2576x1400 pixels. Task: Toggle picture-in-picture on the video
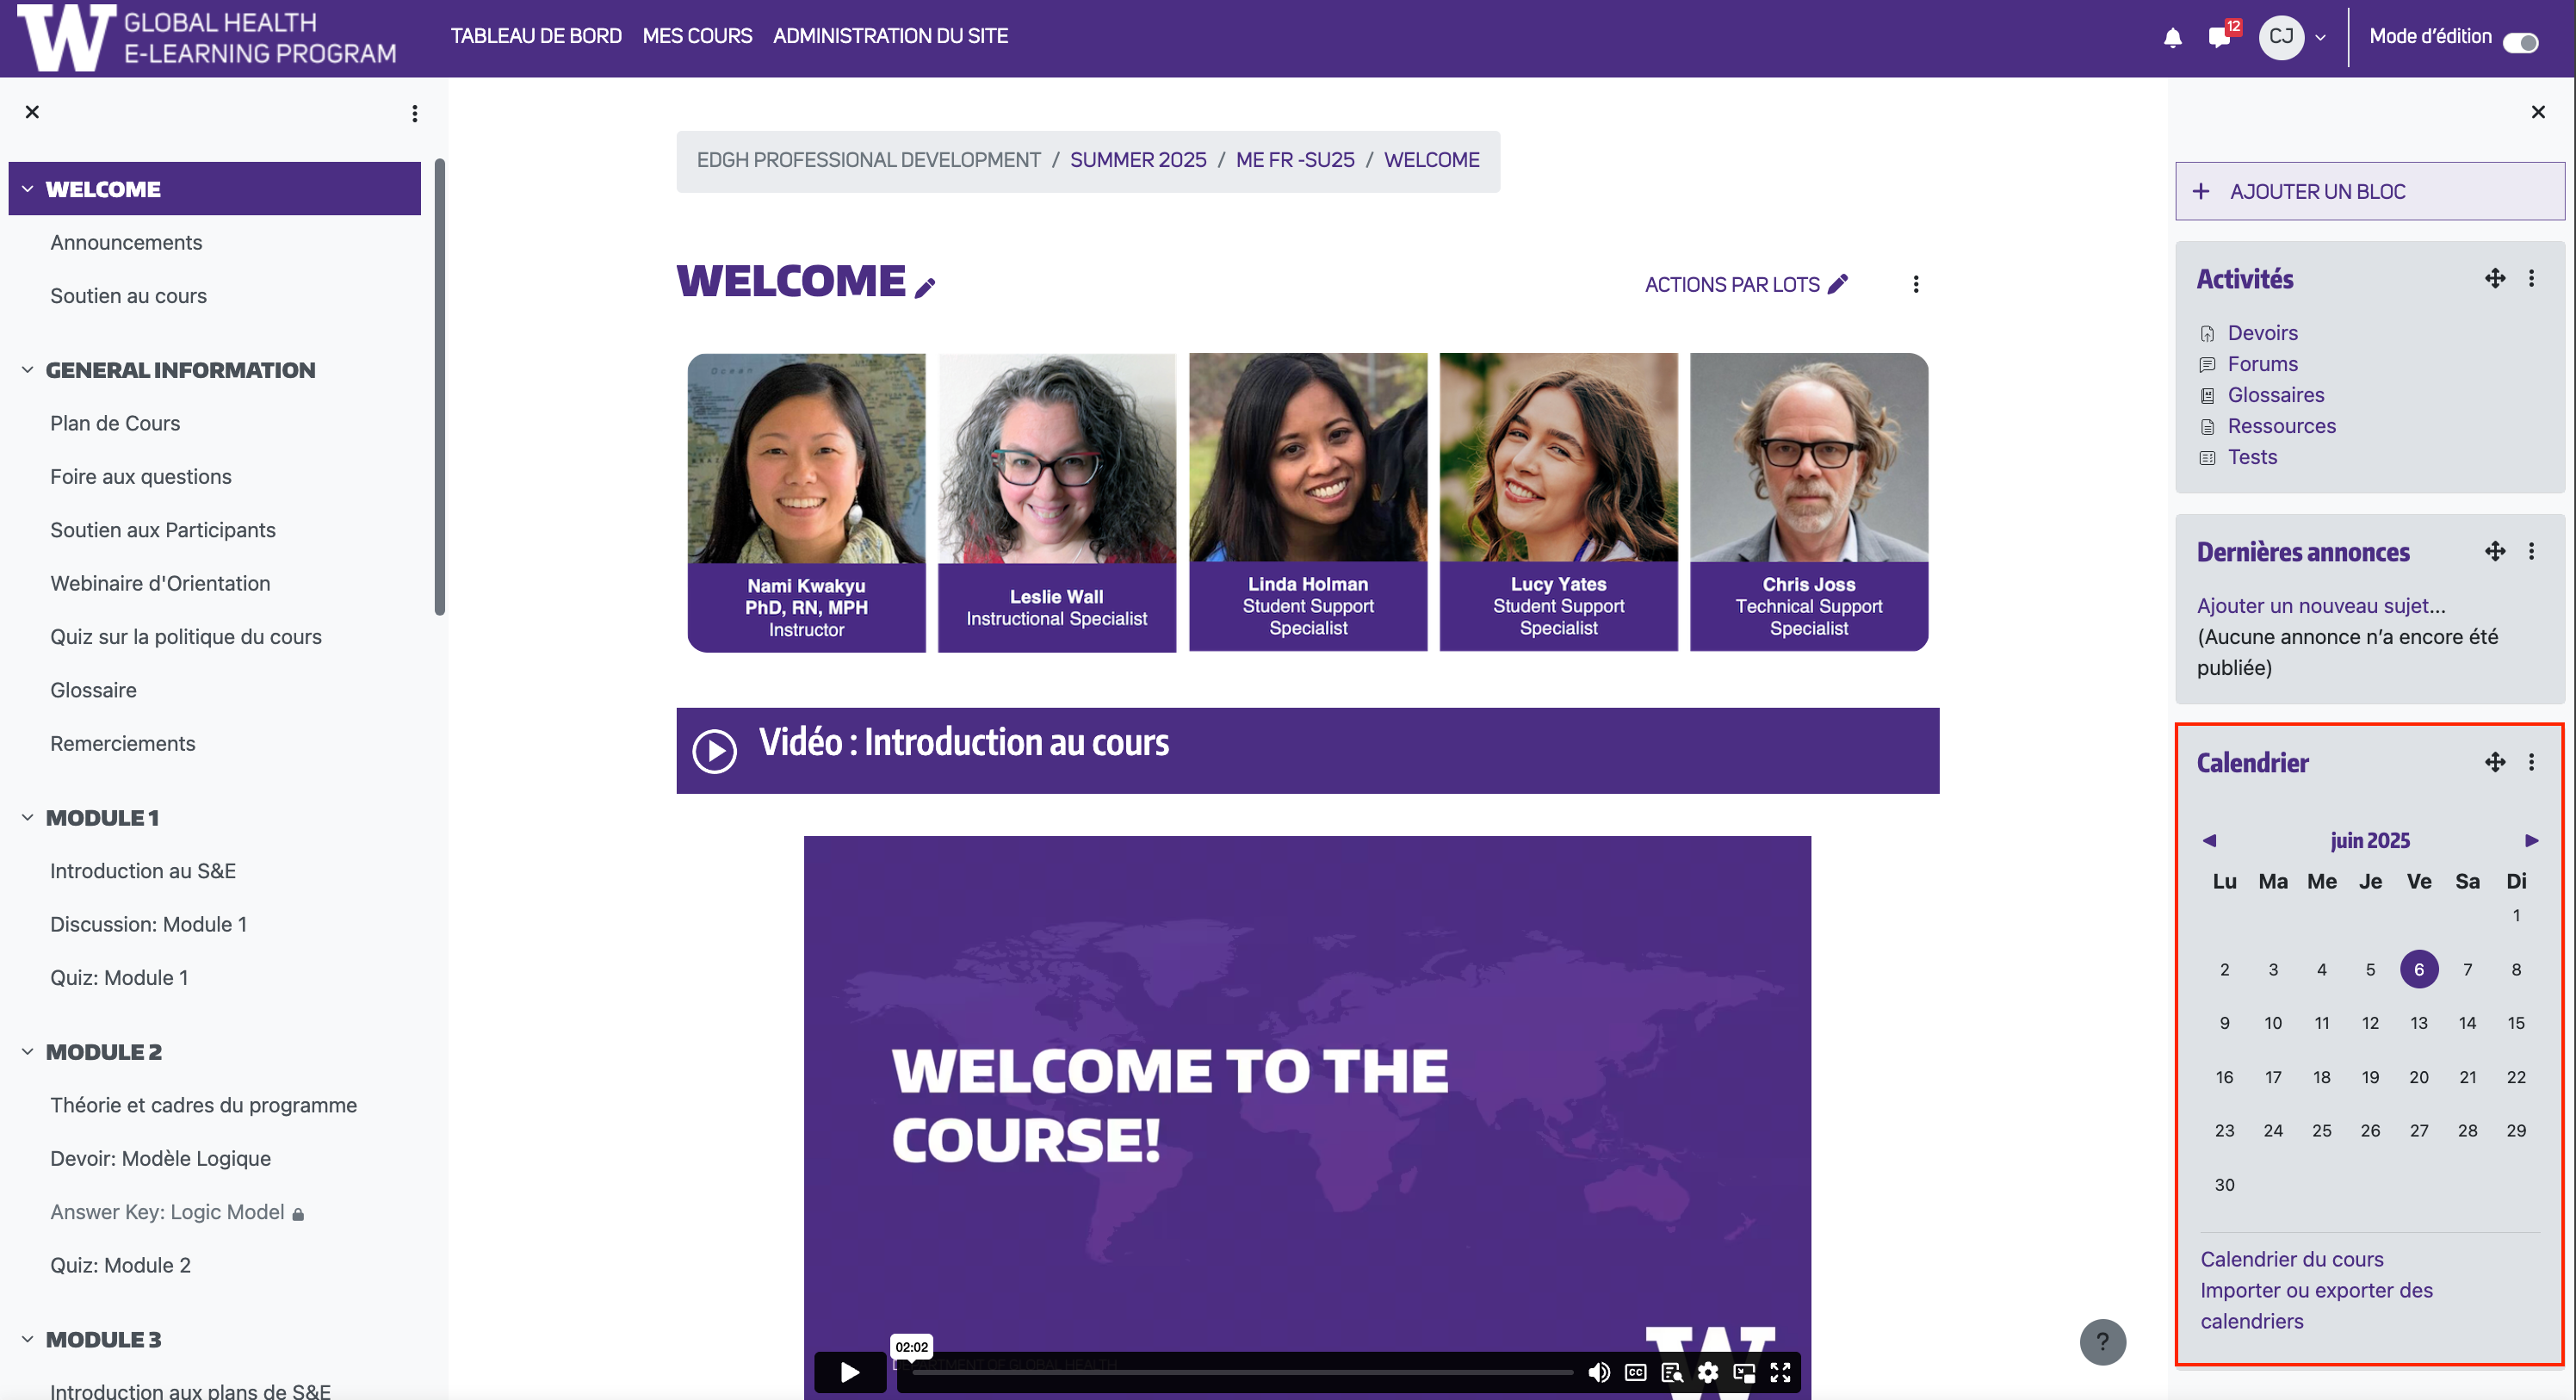pyautogui.click(x=1744, y=1372)
